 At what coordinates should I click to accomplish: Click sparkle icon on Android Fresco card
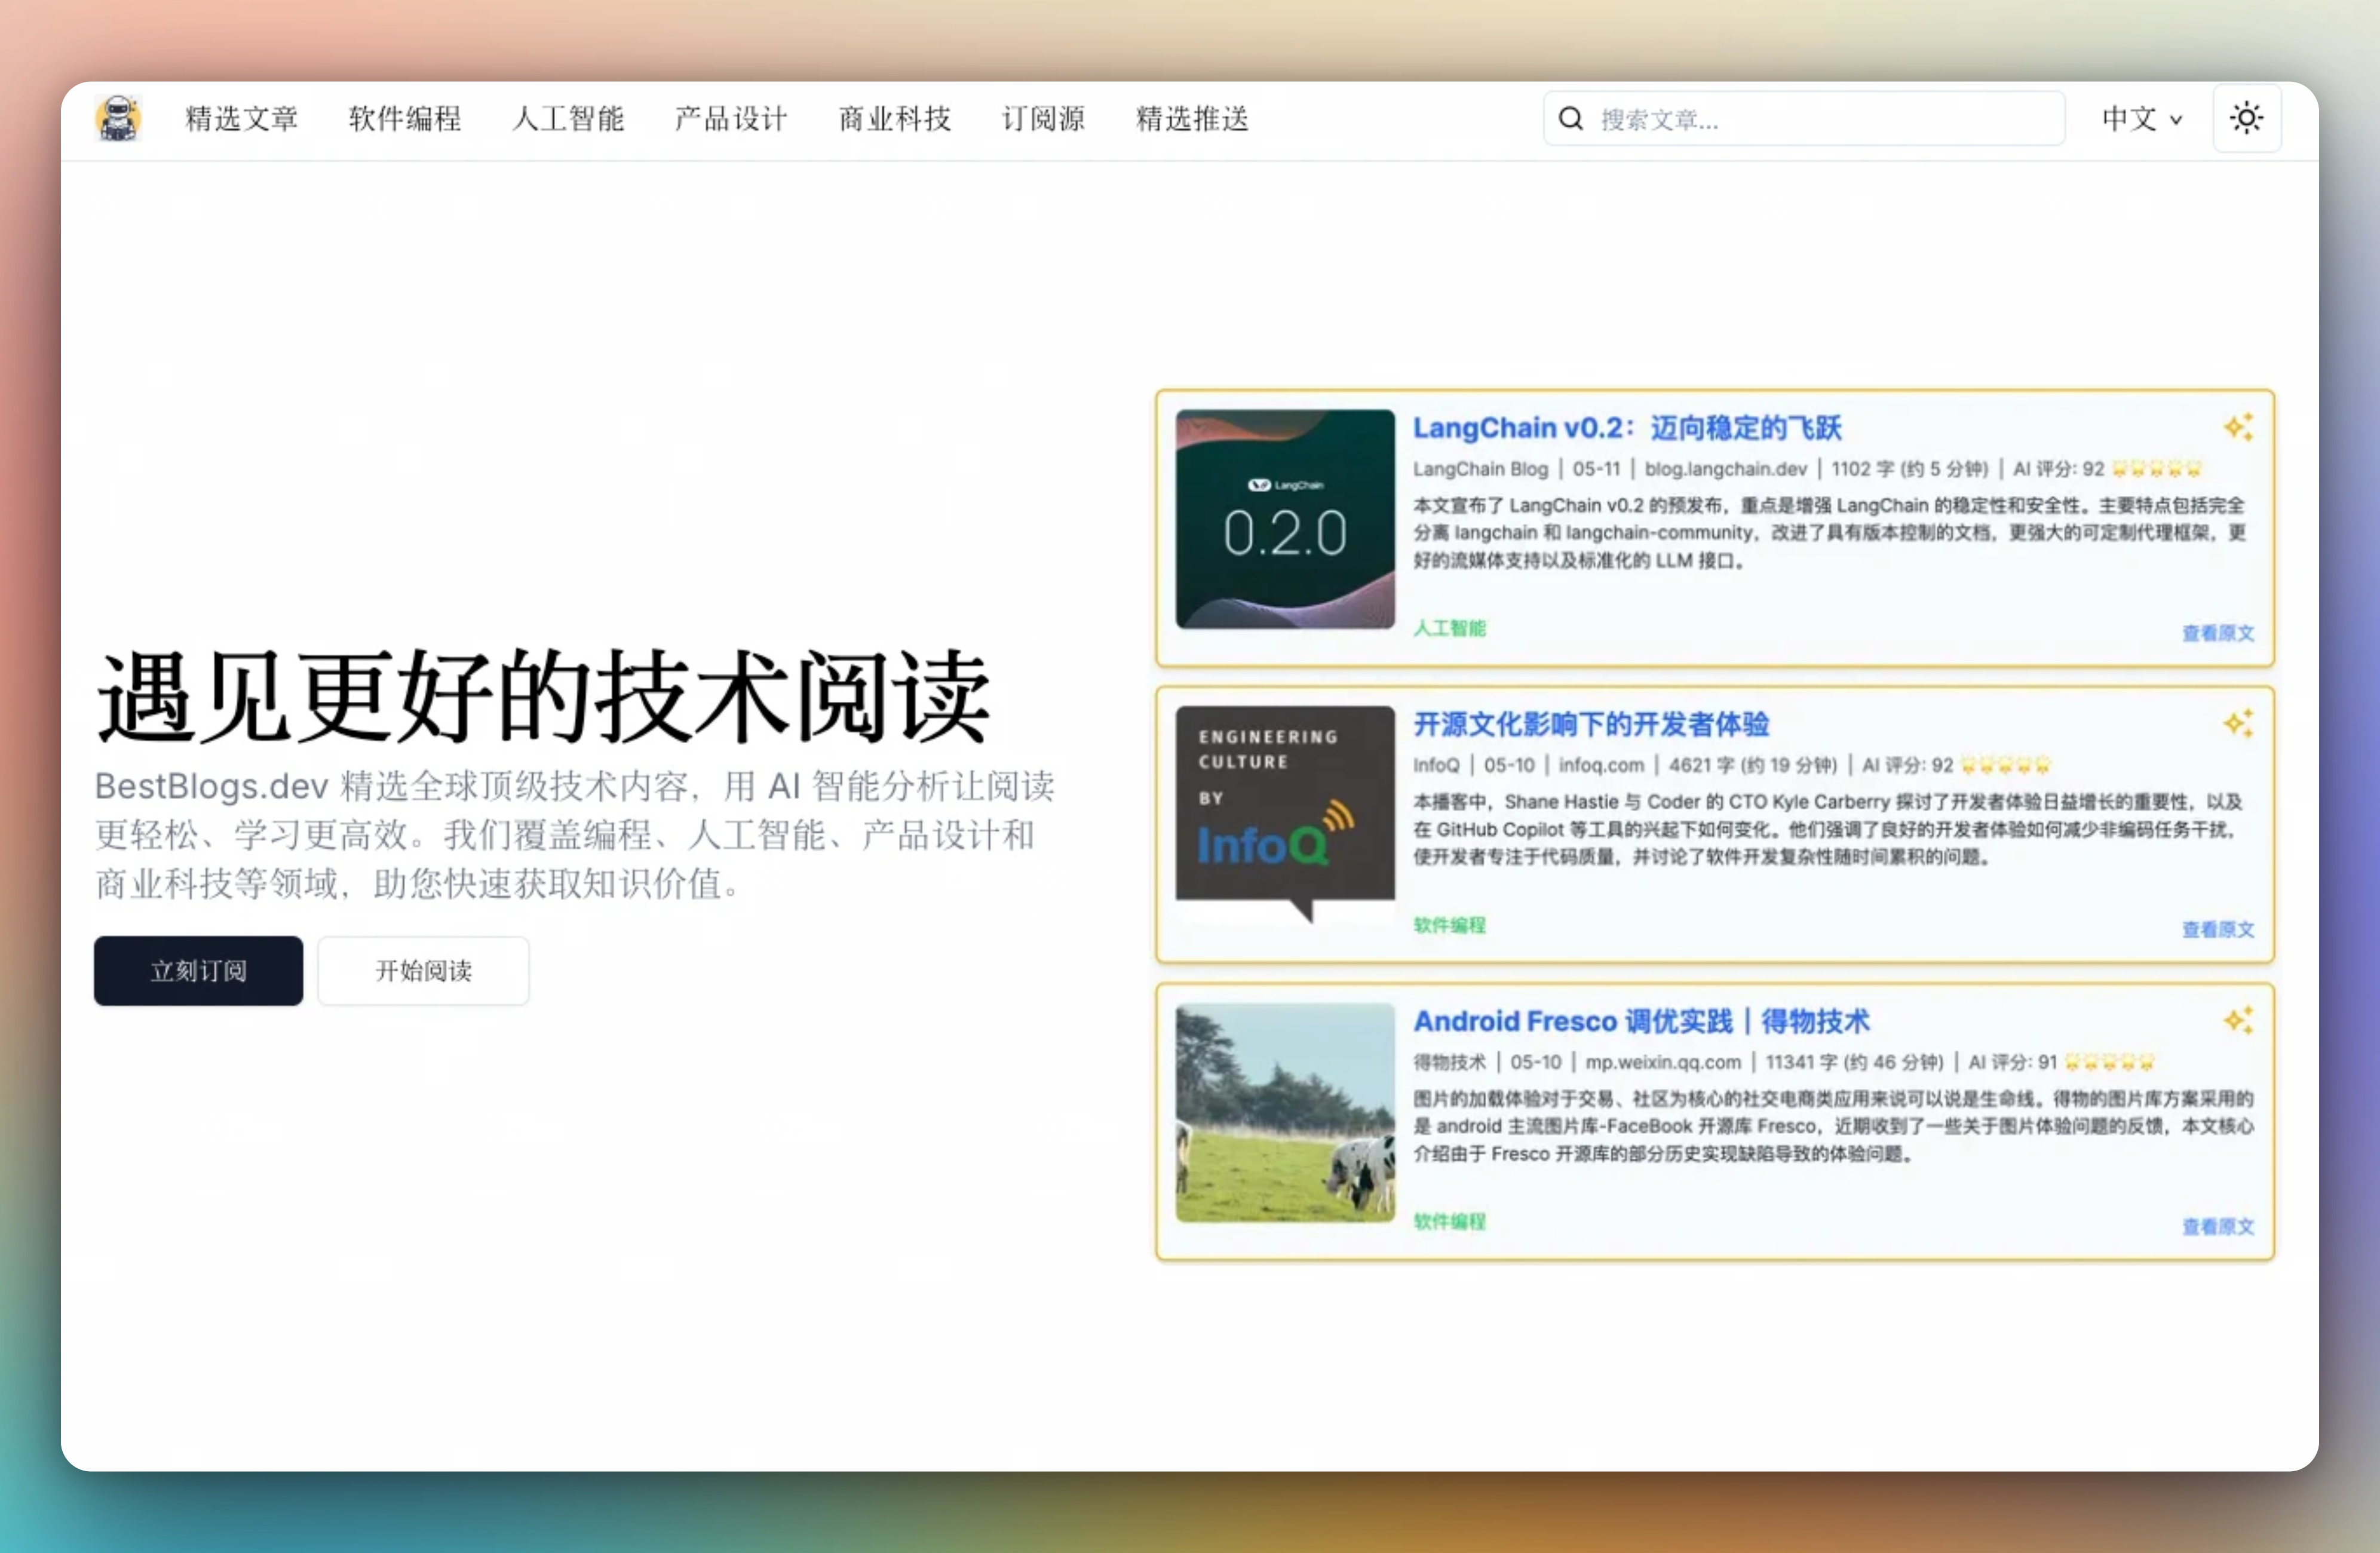pos(2238,1020)
